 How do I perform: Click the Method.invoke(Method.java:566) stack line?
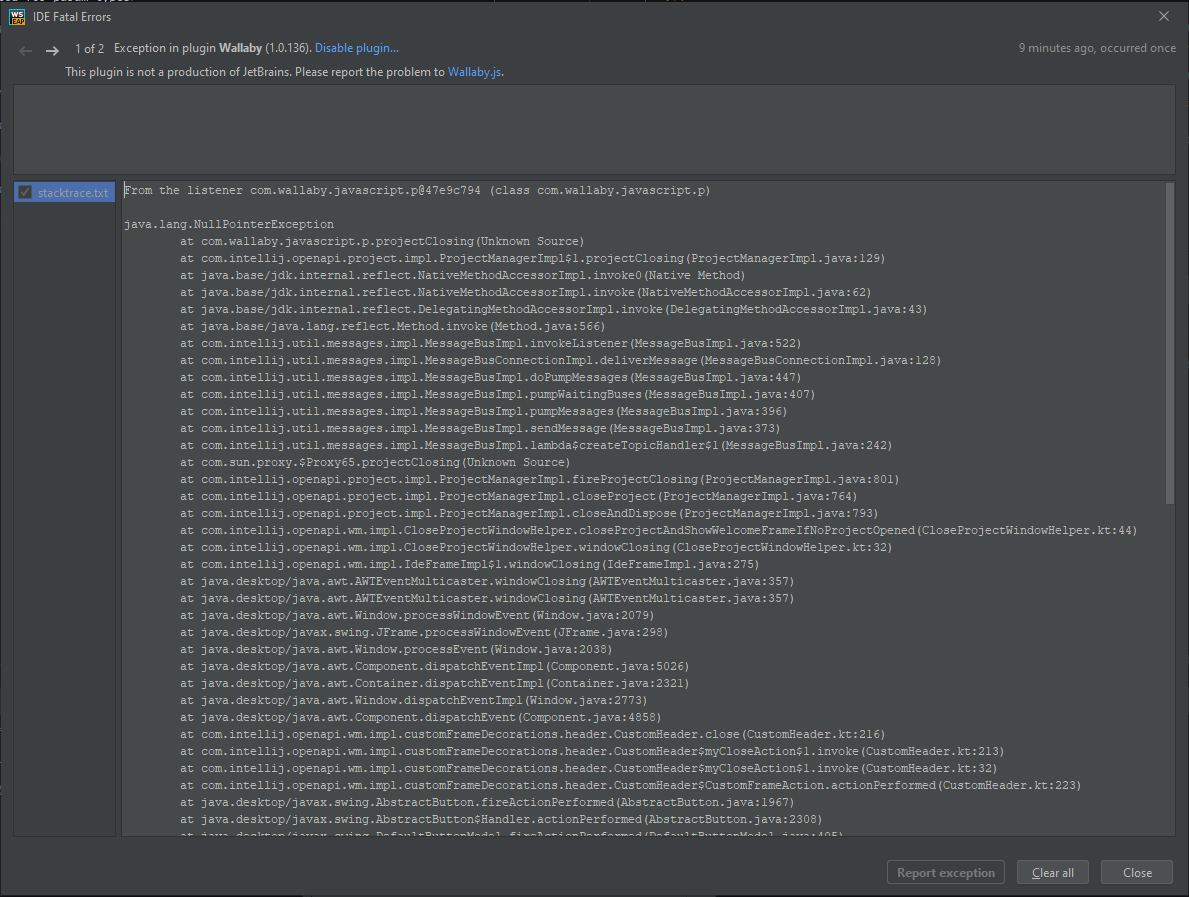(393, 326)
